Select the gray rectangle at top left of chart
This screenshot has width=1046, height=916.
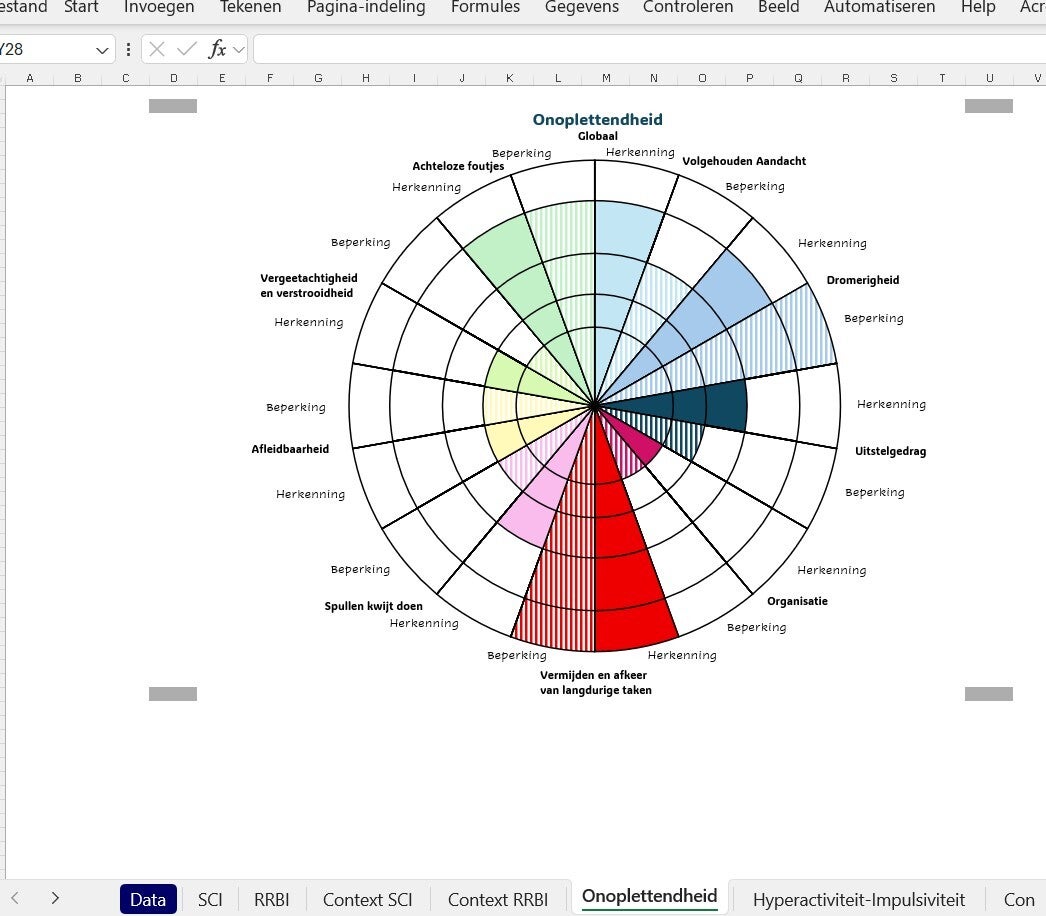(173, 106)
